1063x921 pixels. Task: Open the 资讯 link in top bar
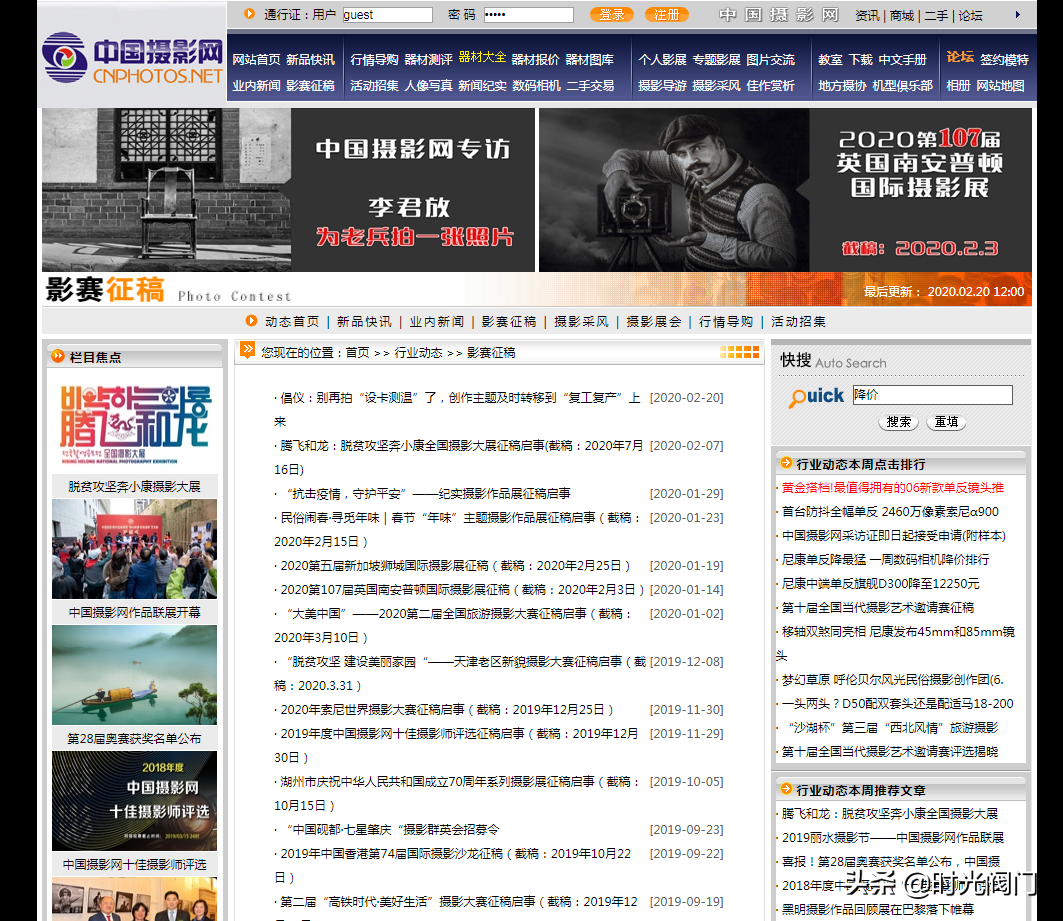pyautogui.click(x=867, y=16)
